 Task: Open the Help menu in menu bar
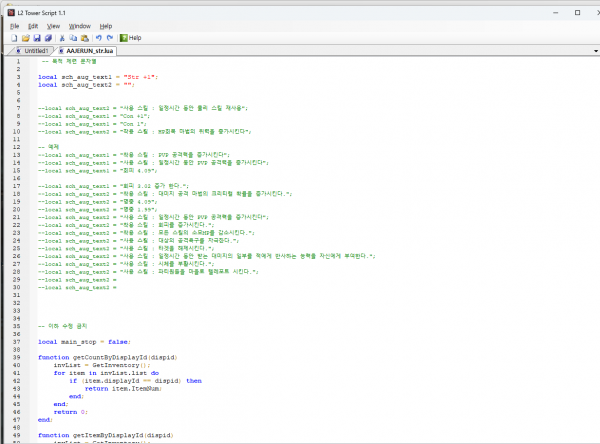[x=106, y=25]
